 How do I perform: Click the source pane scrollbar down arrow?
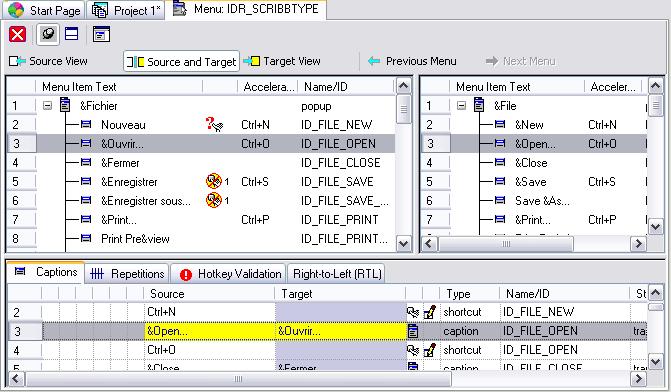pyautogui.click(x=403, y=244)
